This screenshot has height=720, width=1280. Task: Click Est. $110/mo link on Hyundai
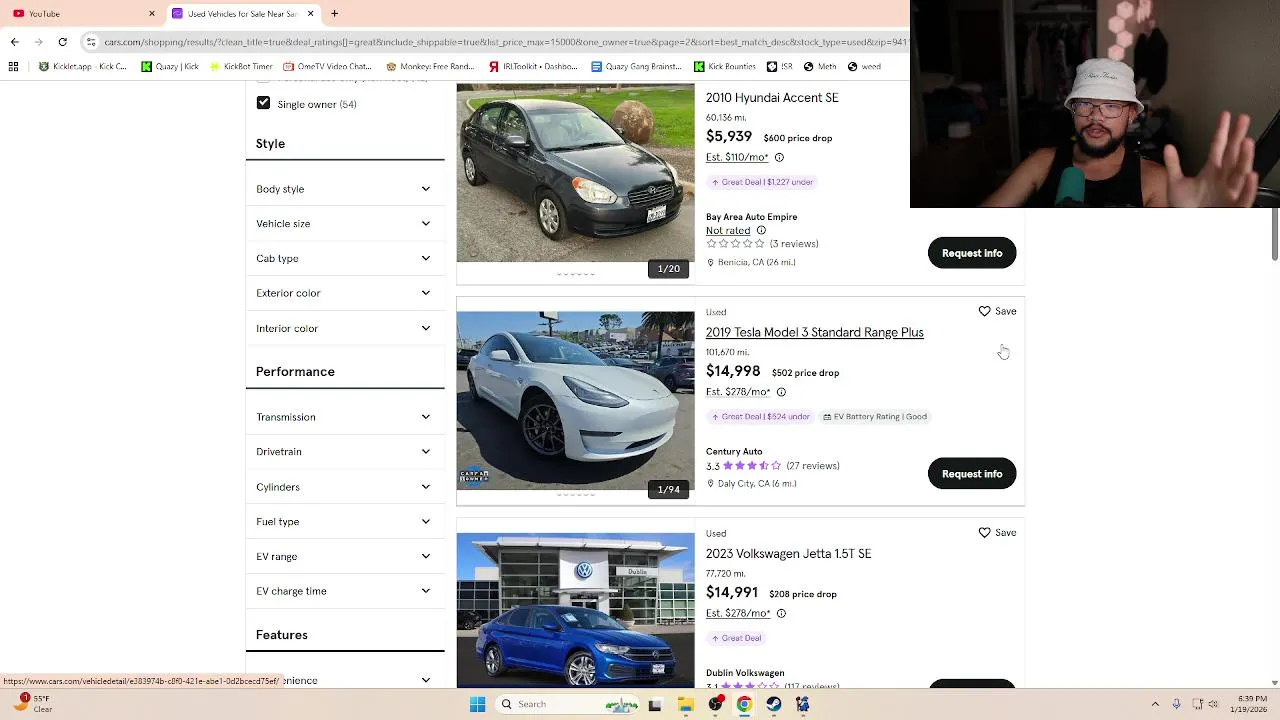click(737, 158)
